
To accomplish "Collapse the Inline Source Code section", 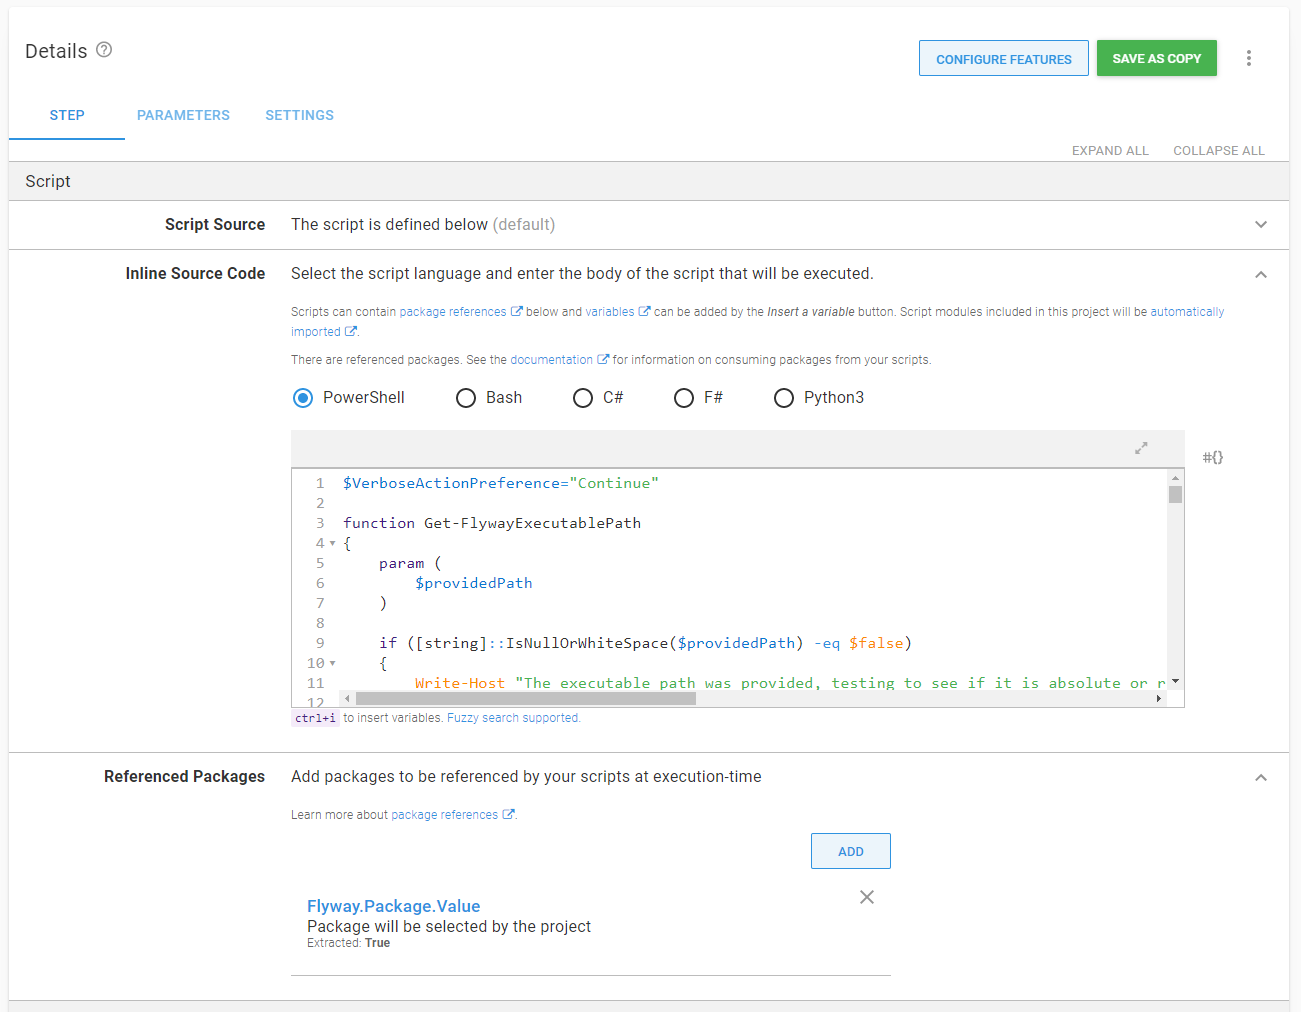I will pos(1261,273).
